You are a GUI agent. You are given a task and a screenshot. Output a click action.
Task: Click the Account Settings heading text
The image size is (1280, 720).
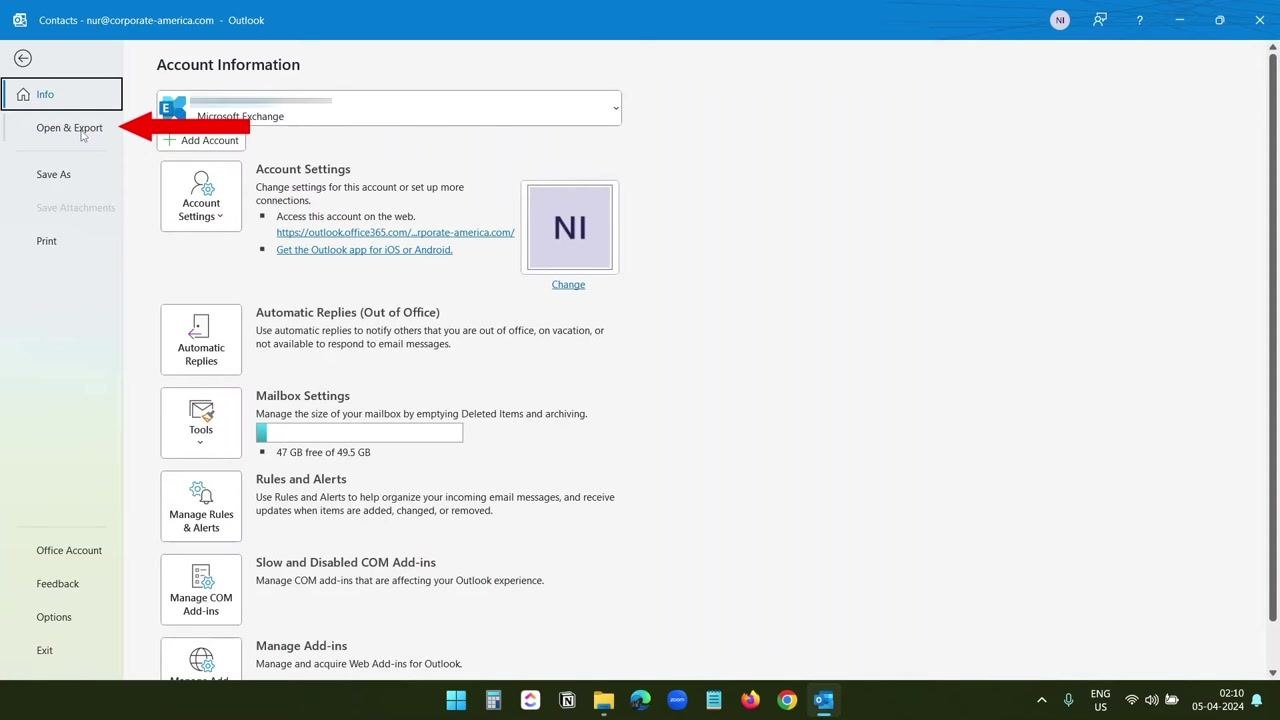click(x=303, y=169)
